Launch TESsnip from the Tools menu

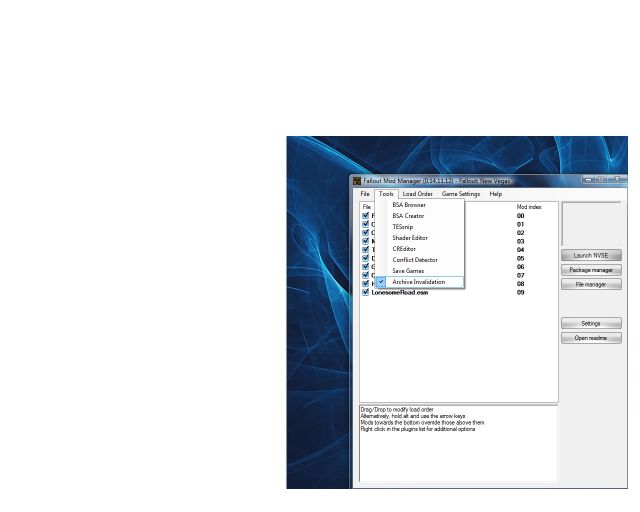click(x=420, y=227)
